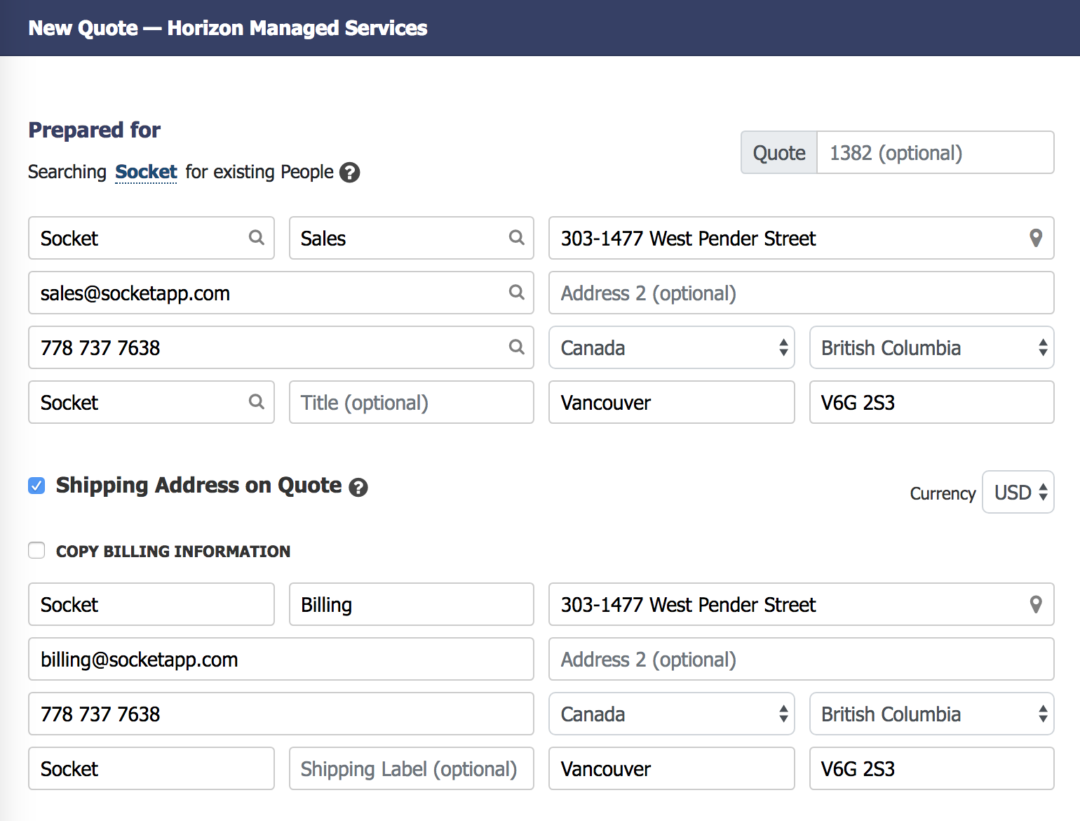Click billing@socketapp.com email field

(281, 660)
